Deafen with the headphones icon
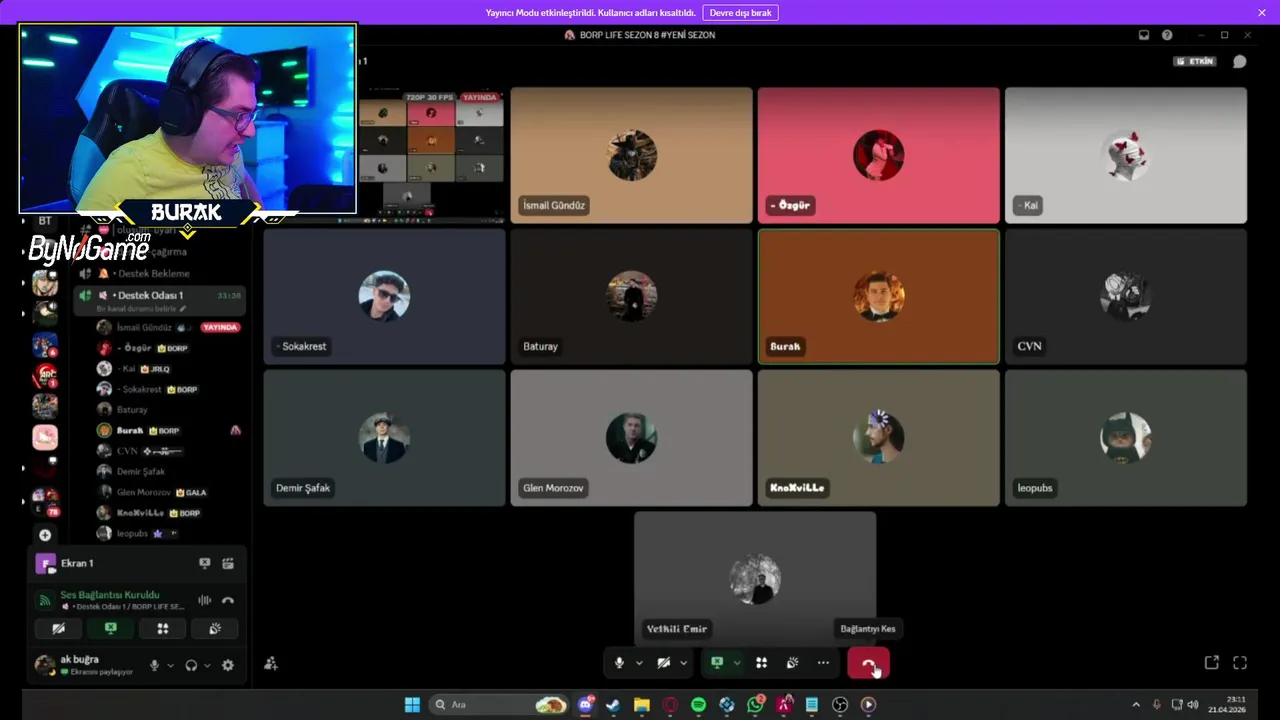Image resolution: width=1280 pixels, height=720 pixels. click(191, 665)
